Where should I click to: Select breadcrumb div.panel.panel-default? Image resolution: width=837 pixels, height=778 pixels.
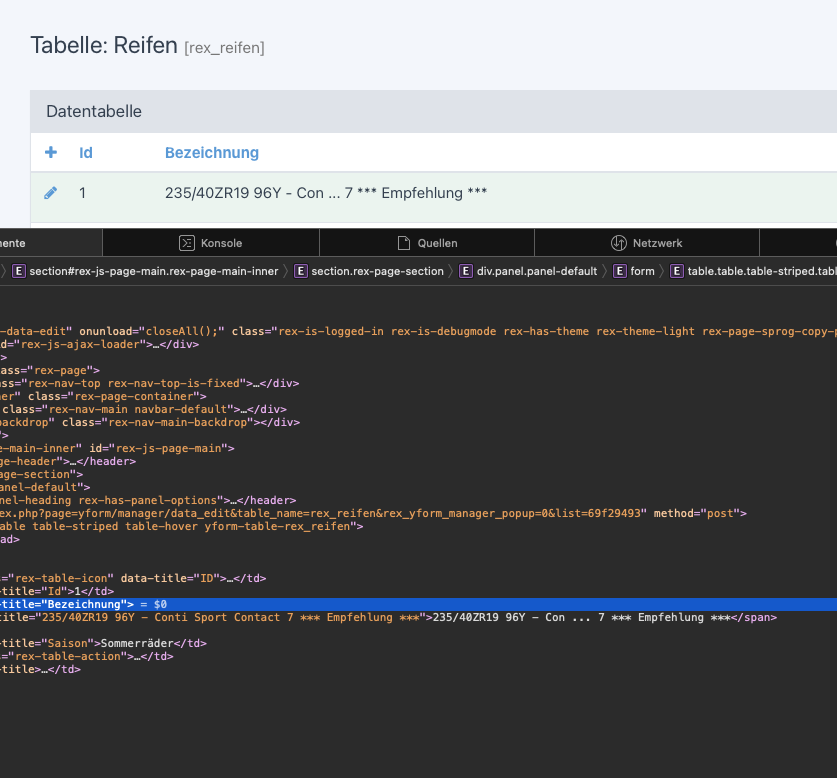point(528,271)
